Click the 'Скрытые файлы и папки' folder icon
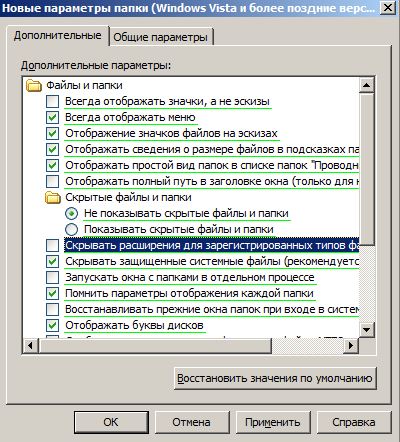This screenshot has width=400, height=442. [53, 197]
